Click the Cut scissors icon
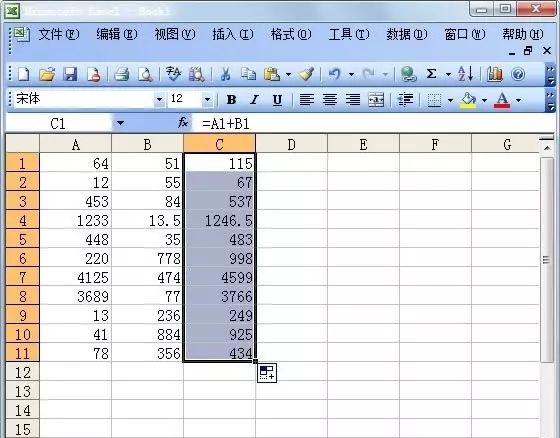Viewport: 560px width, 438px height. pyautogui.click(x=225, y=74)
